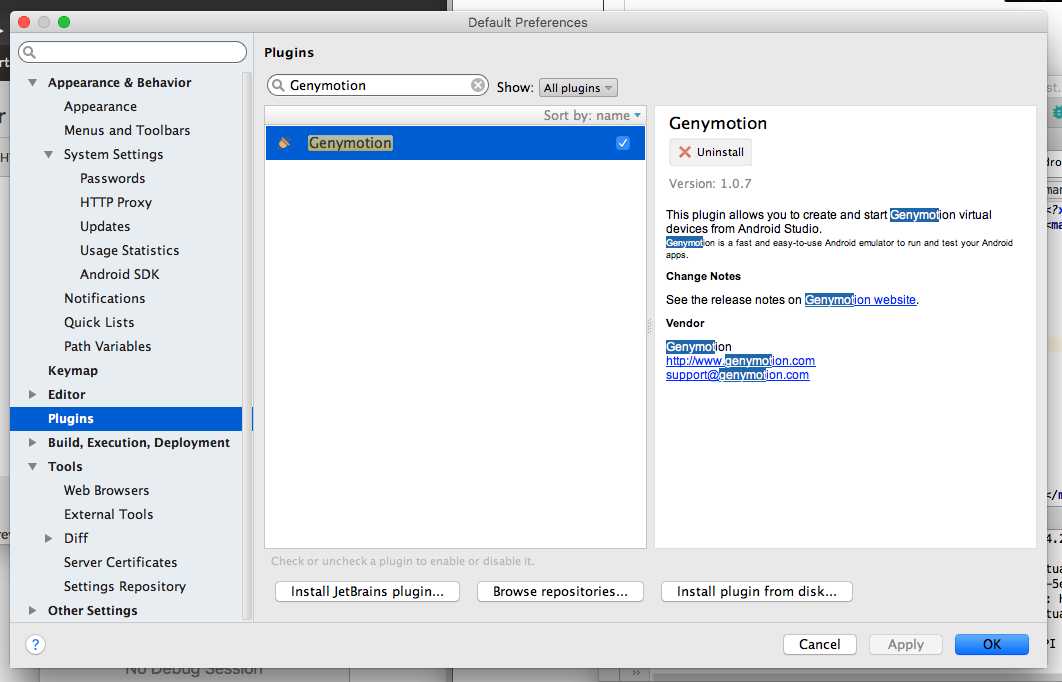Open Server Certificates settings
Image resolution: width=1062 pixels, height=682 pixels.
click(x=120, y=562)
